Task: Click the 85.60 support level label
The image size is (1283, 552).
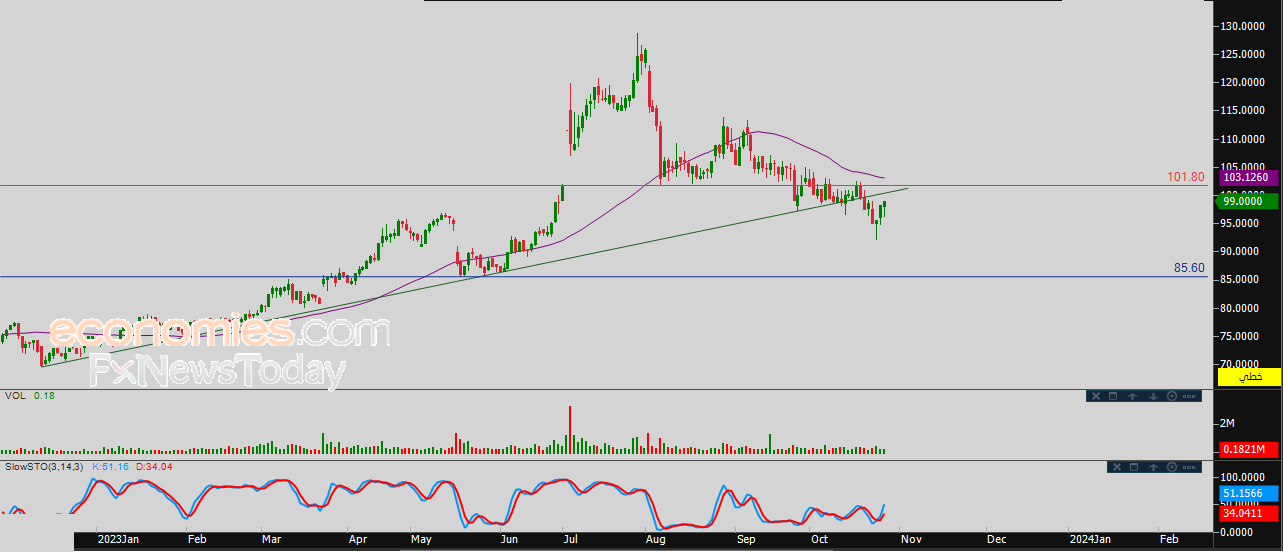Action: pos(1189,268)
